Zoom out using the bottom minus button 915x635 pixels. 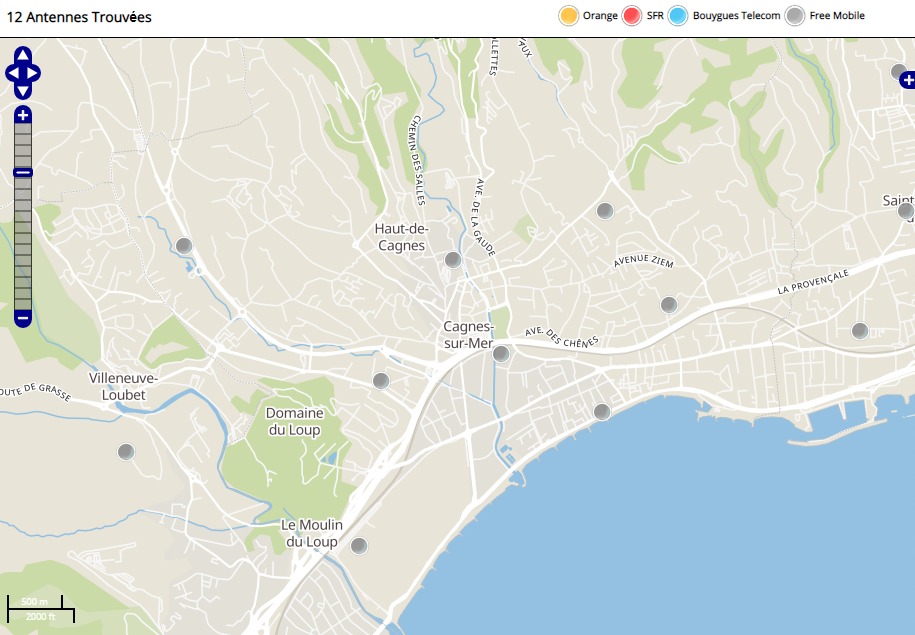(x=23, y=318)
